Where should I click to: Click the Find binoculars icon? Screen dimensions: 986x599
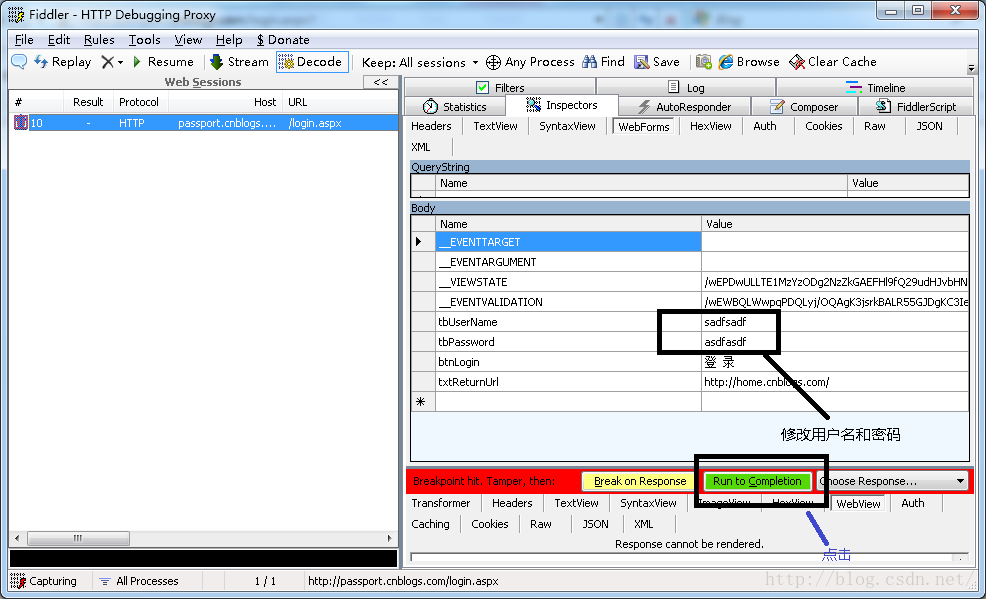pyautogui.click(x=589, y=62)
